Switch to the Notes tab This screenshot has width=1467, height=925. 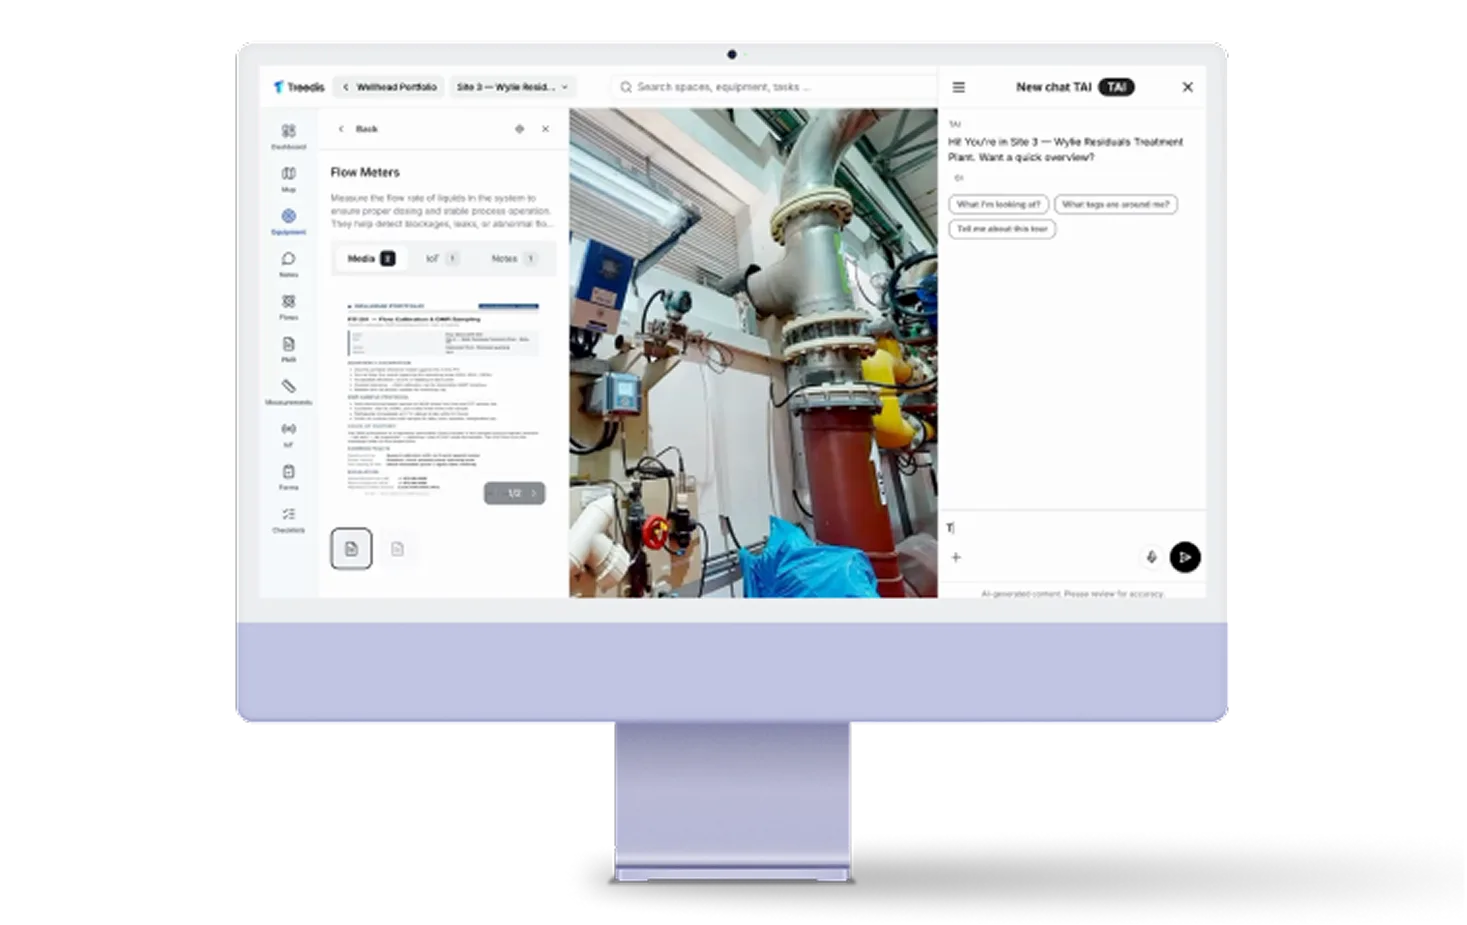[x=514, y=258]
